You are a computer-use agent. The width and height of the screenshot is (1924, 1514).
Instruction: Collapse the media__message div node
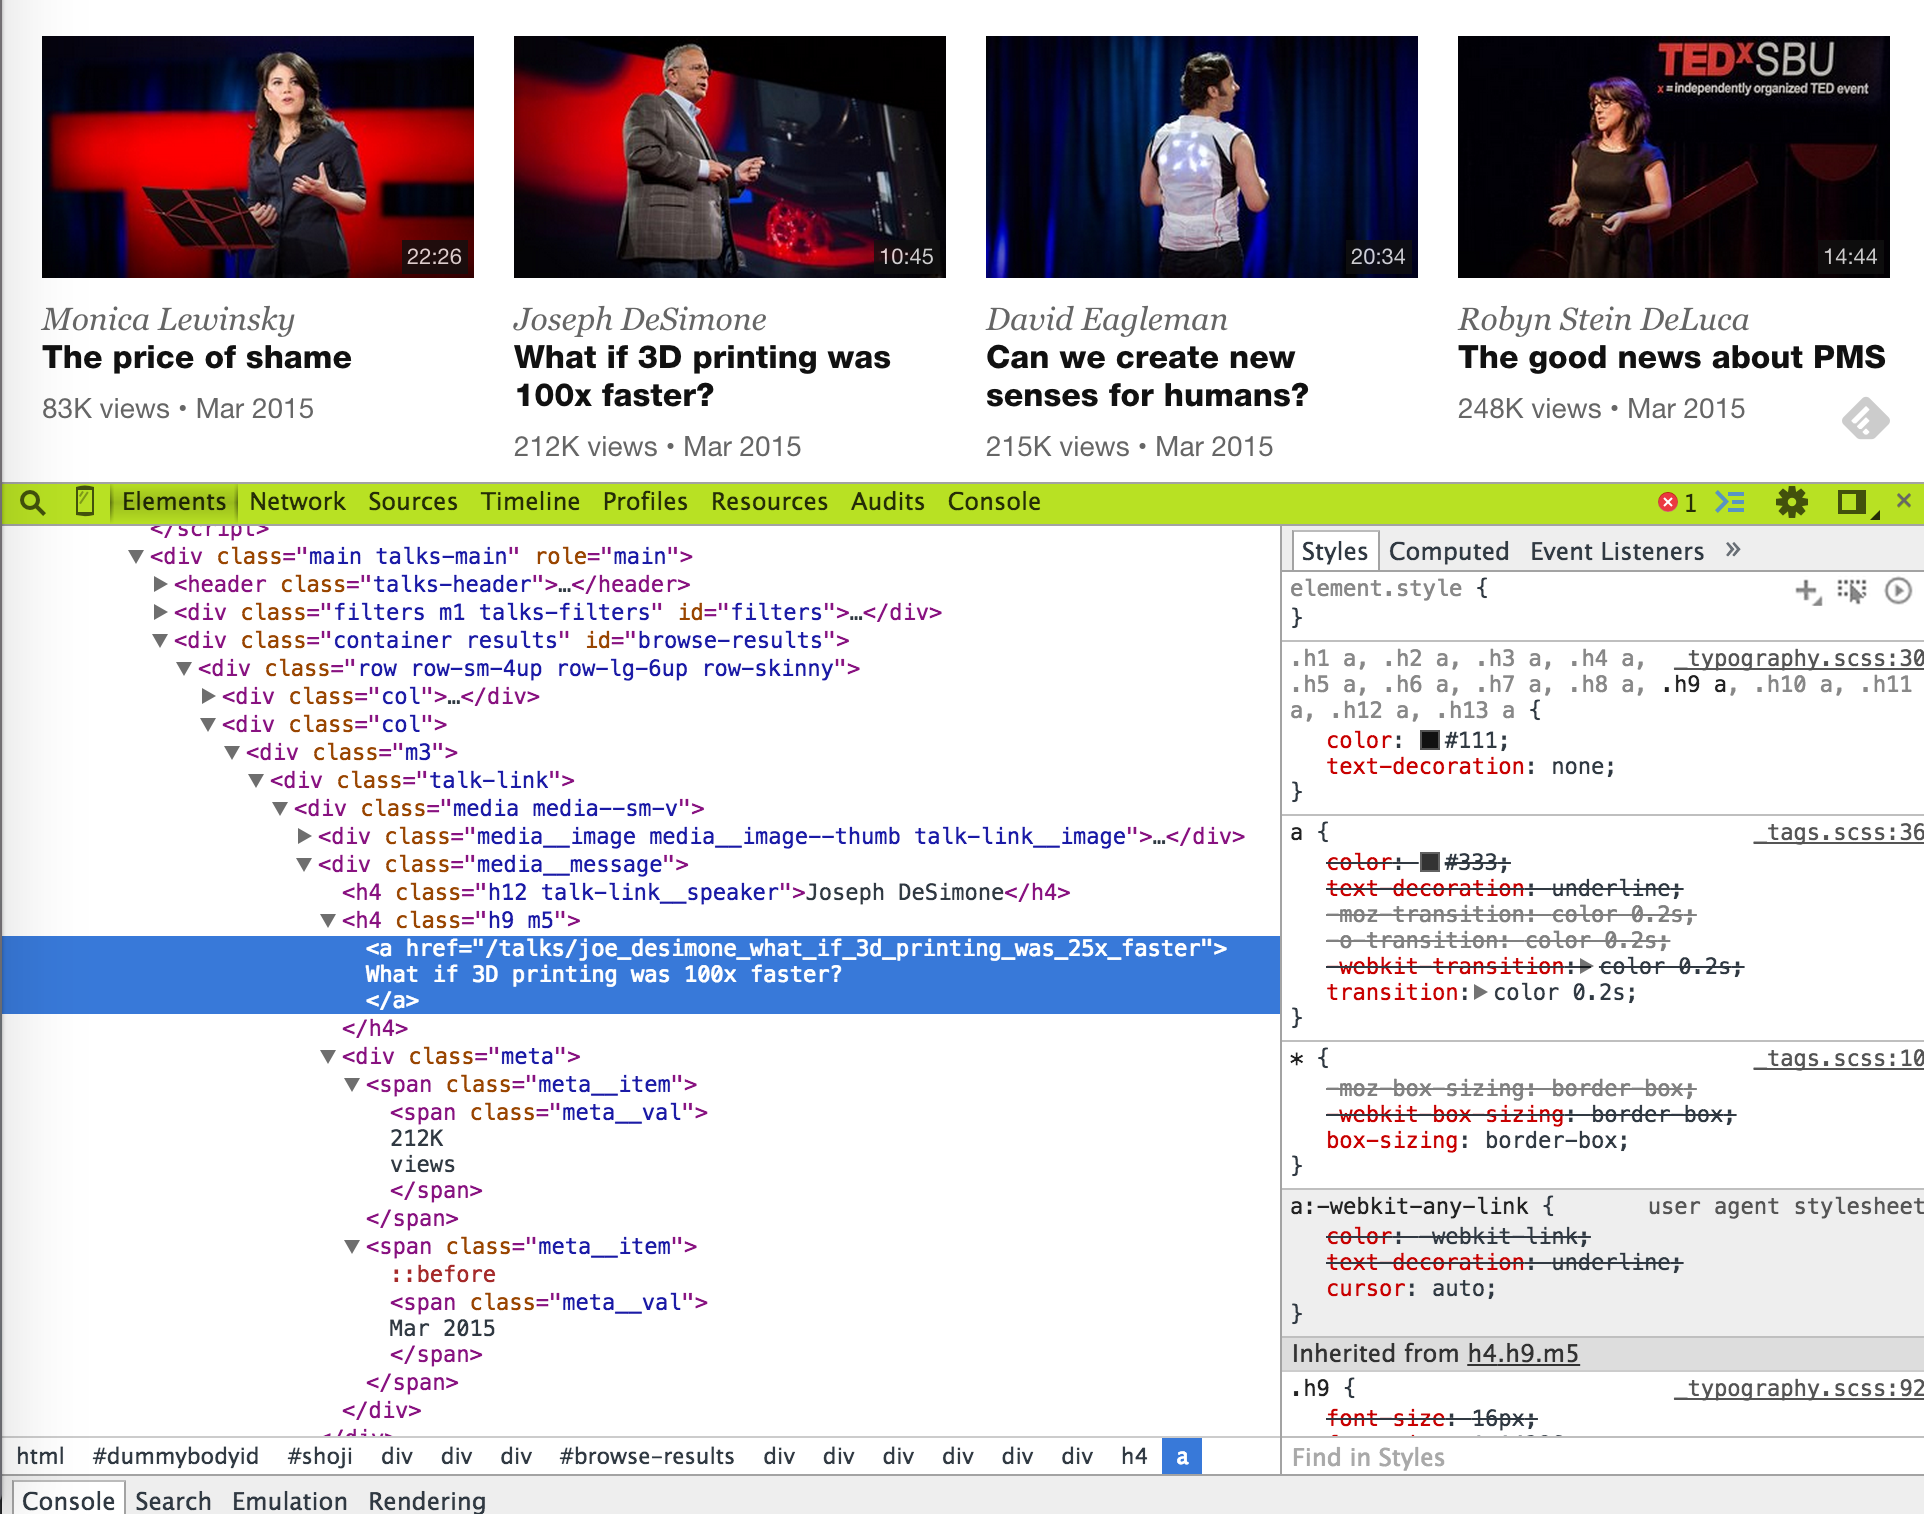(304, 864)
